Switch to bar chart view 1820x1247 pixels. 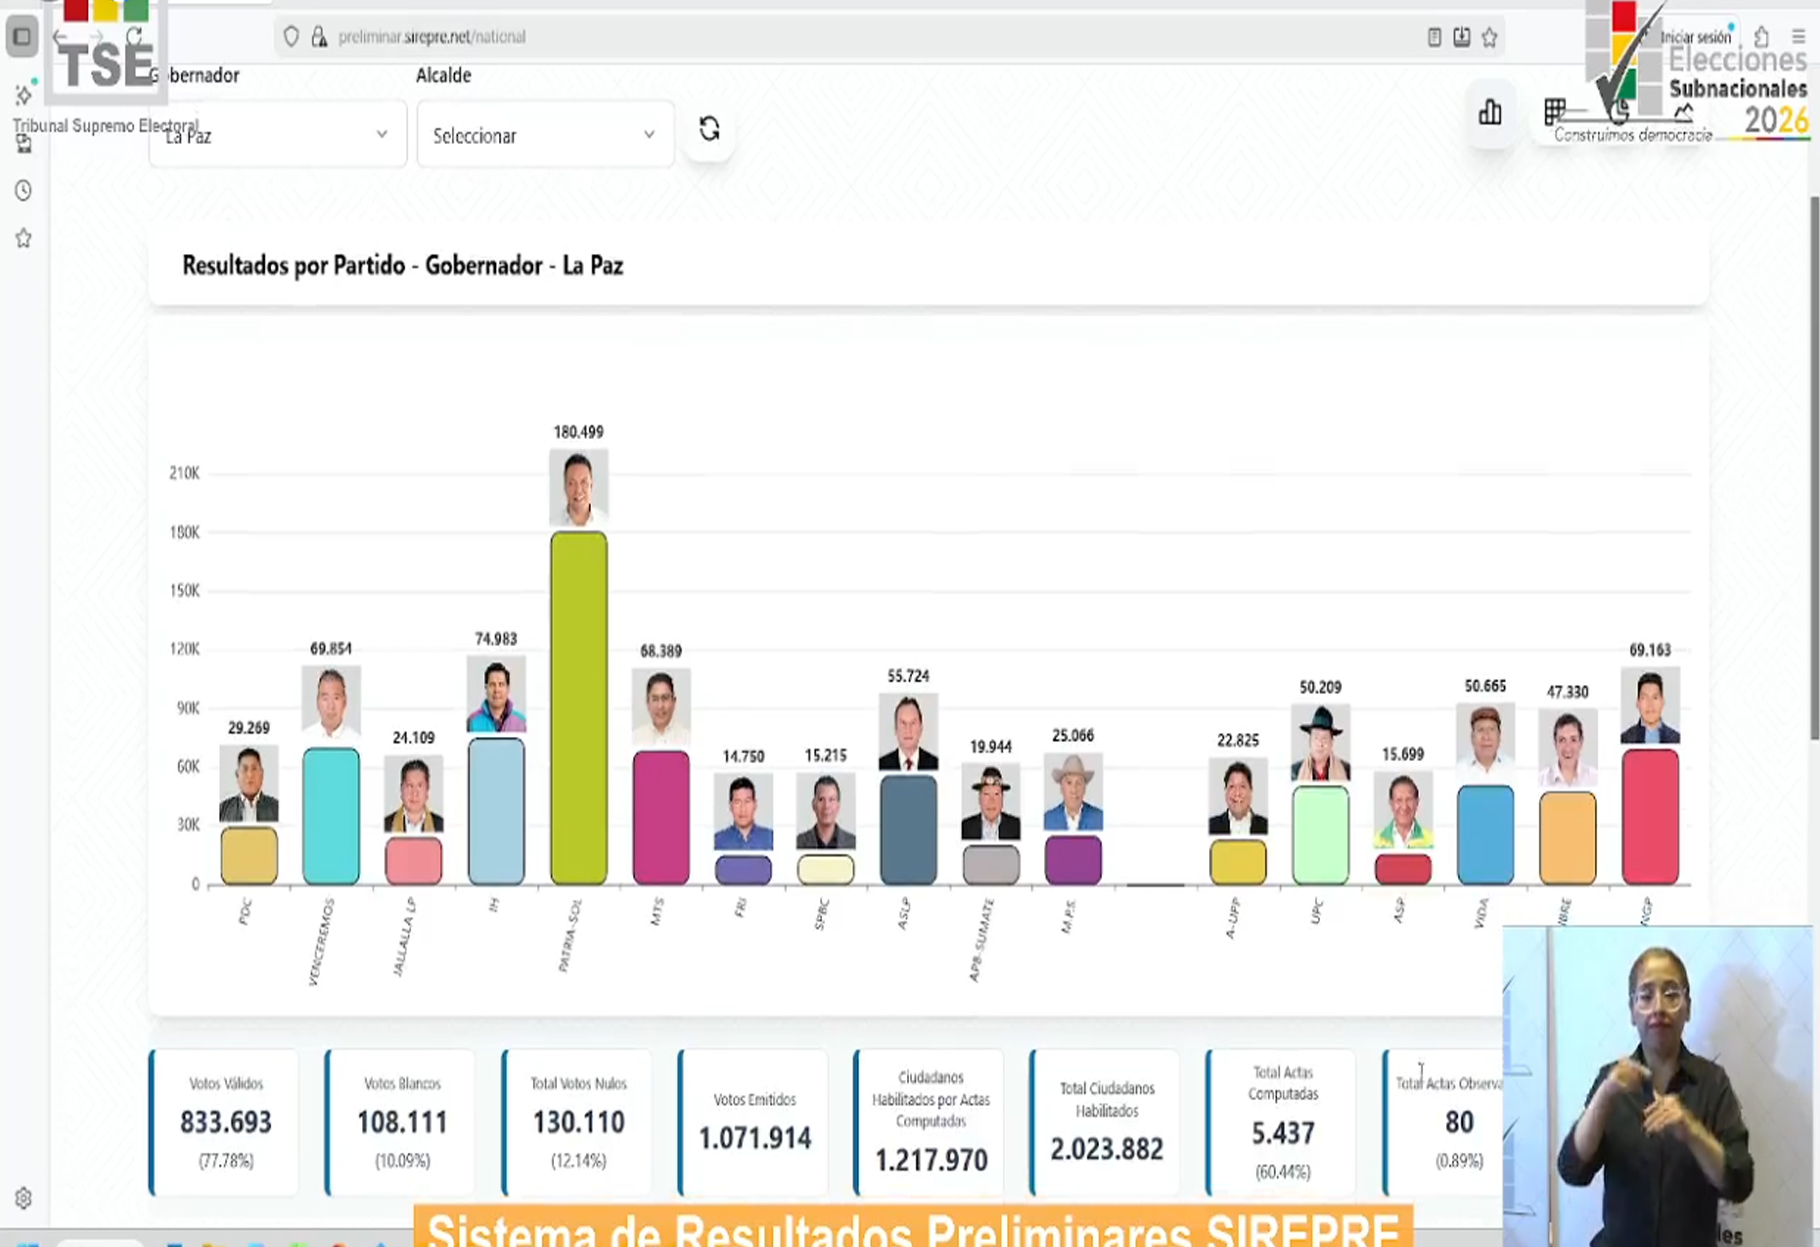pos(1490,113)
